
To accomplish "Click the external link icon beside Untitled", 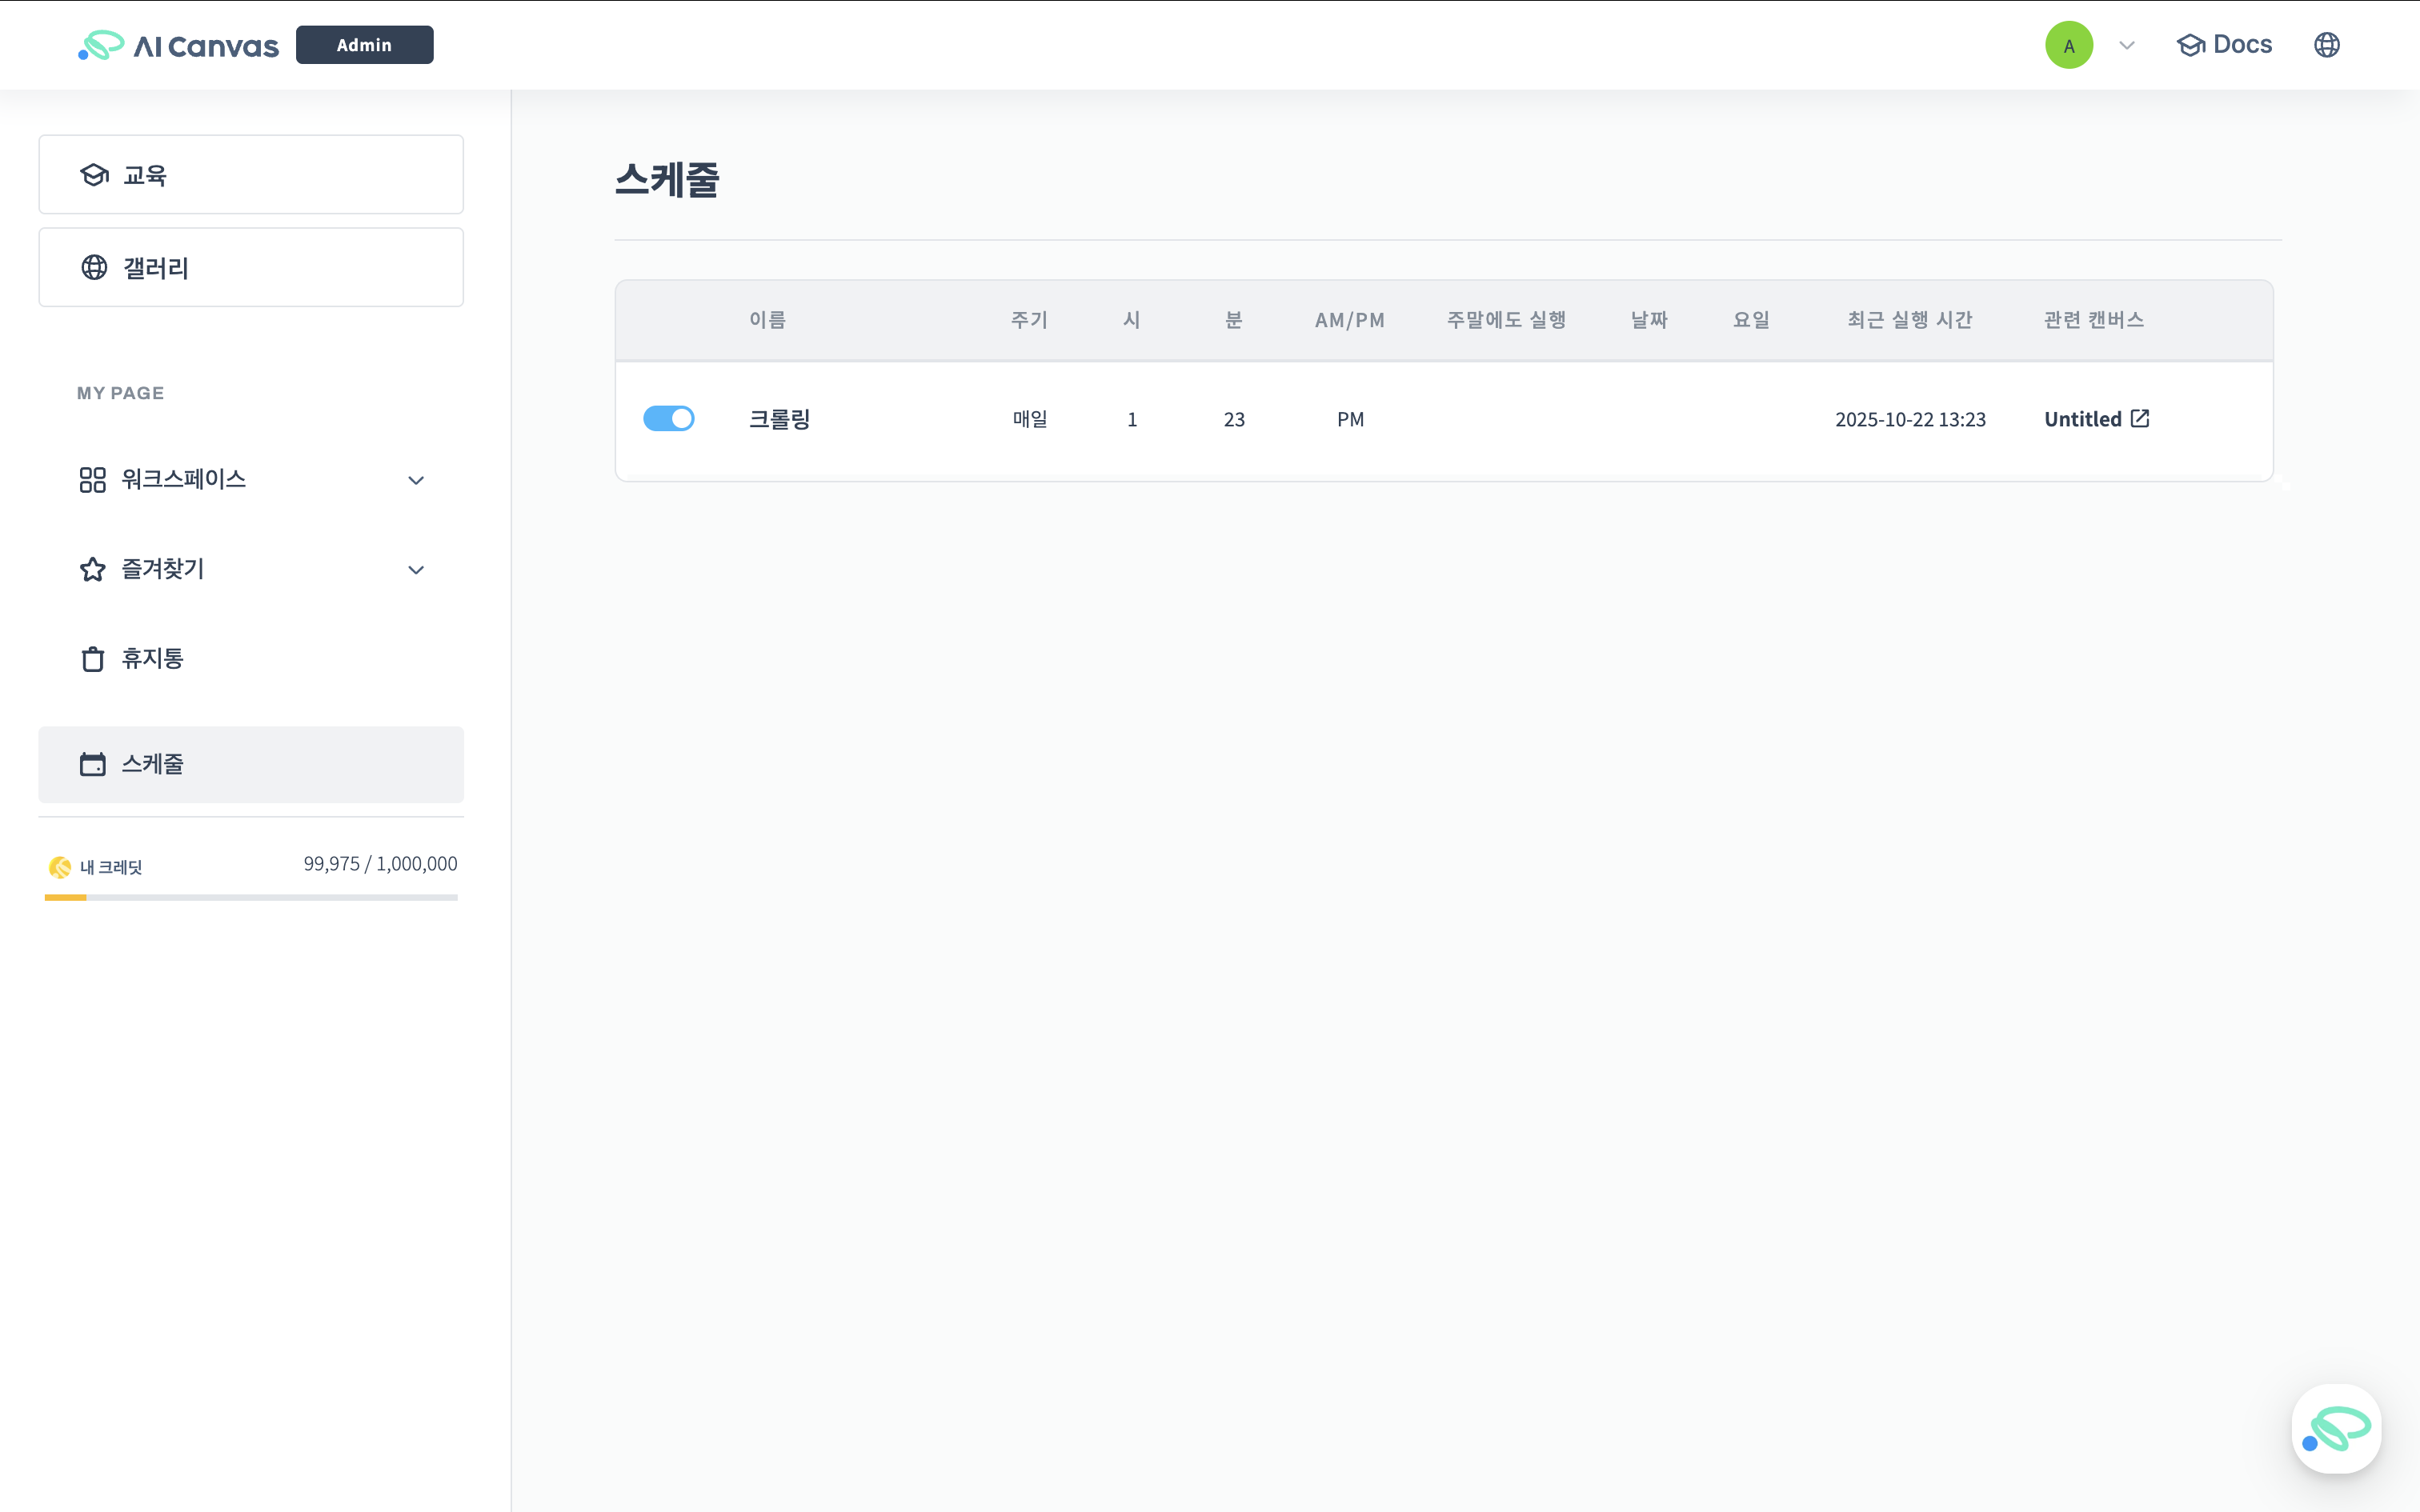I will [2140, 418].
